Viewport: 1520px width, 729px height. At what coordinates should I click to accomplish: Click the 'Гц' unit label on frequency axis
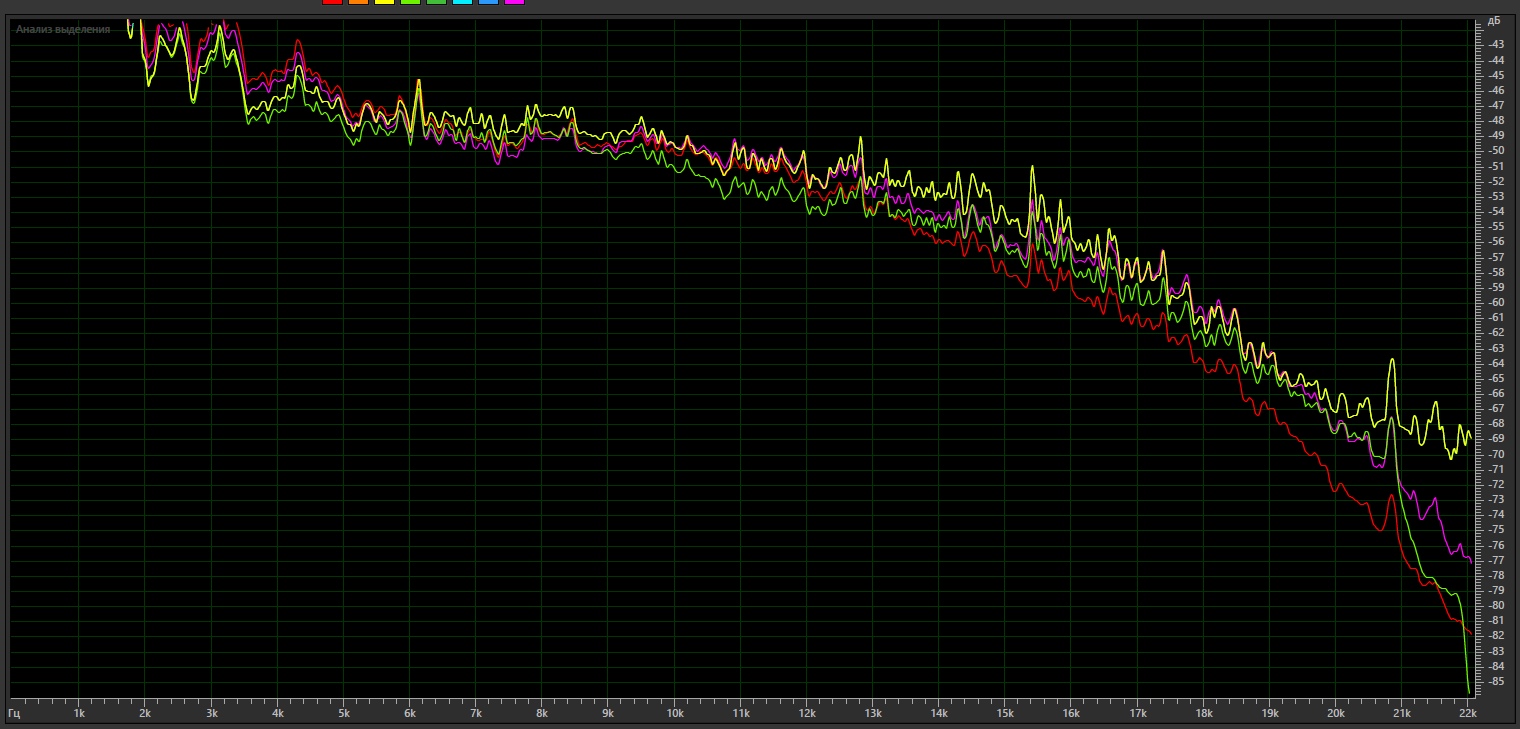click(x=14, y=714)
